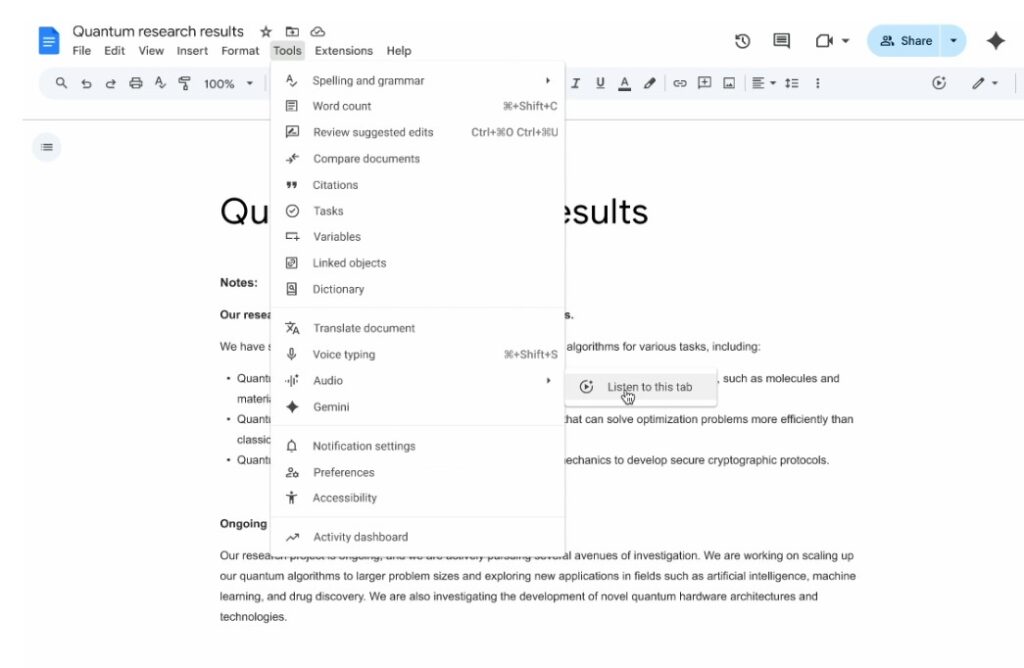
Task: Choose Review suggested edits
Action: click(418, 132)
